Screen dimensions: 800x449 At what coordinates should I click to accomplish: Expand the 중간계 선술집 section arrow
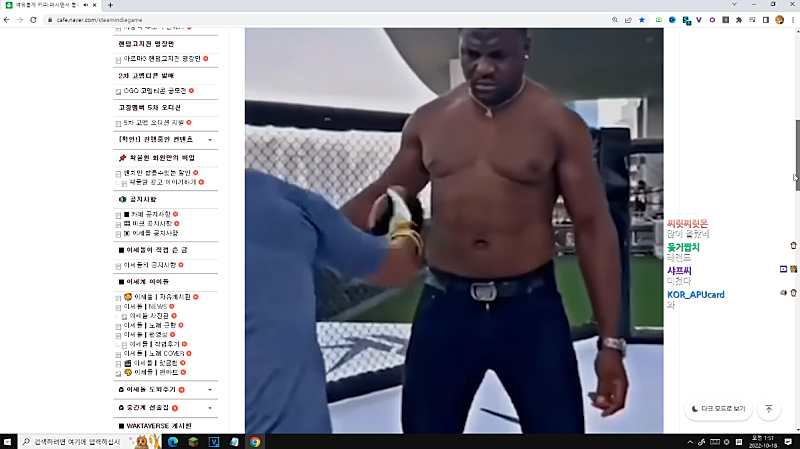pos(210,408)
